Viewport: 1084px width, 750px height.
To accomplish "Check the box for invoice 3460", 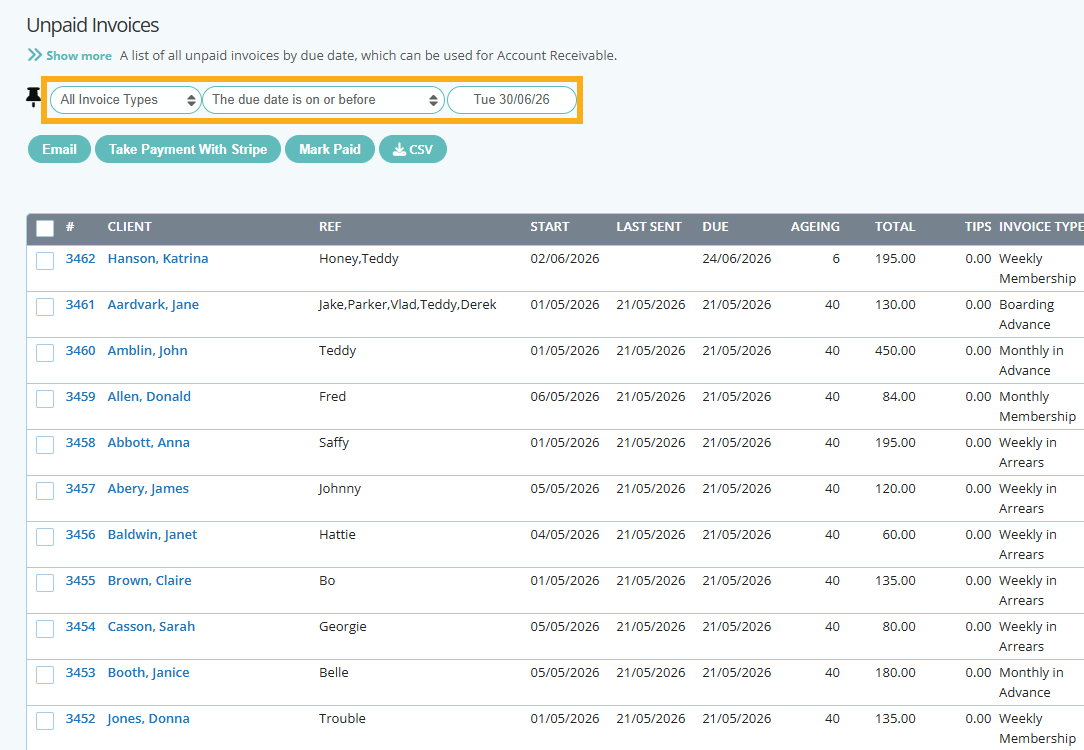I will tap(45, 353).
